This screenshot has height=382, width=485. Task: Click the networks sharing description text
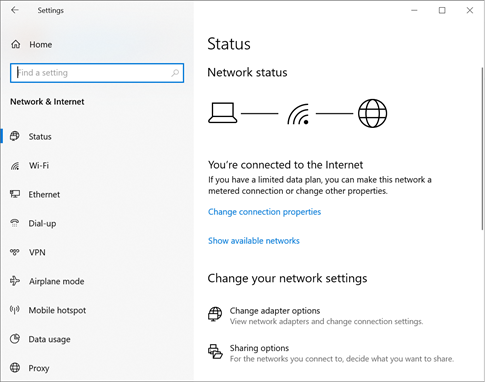click(x=342, y=359)
